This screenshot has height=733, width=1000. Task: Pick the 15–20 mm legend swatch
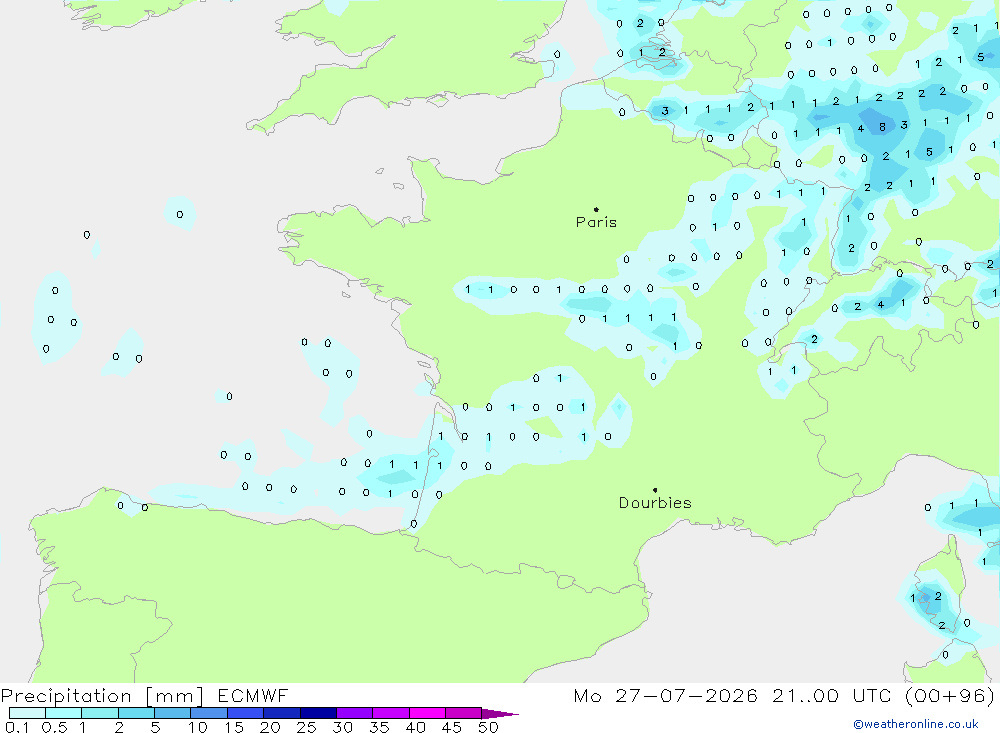[x=246, y=713]
